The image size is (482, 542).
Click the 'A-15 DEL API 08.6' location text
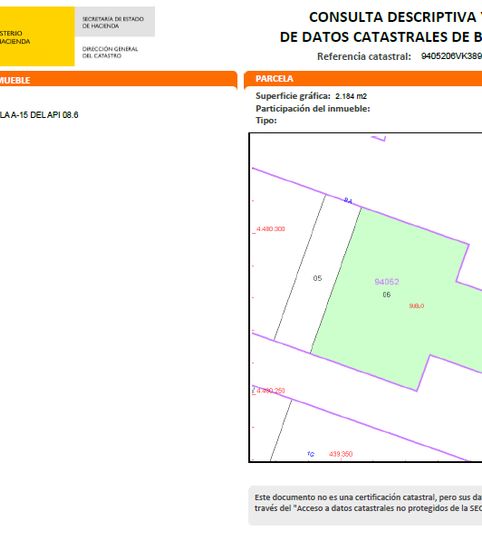pos(44,115)
